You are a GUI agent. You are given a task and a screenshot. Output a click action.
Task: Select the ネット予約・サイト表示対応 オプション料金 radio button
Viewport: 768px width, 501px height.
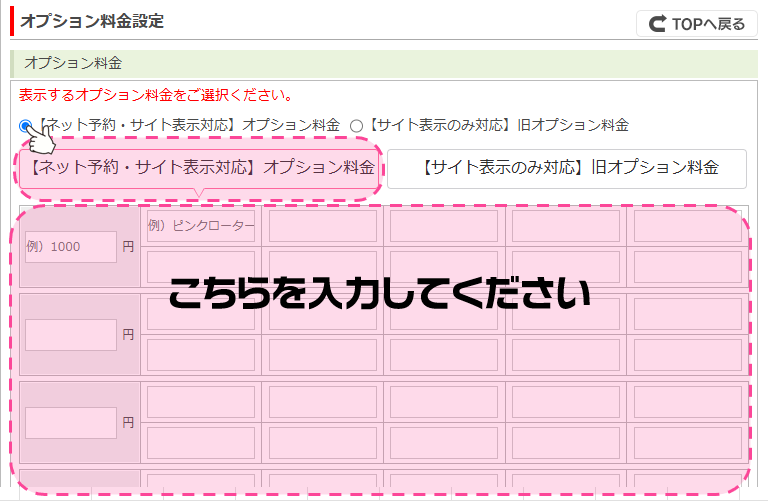(25, 126)
